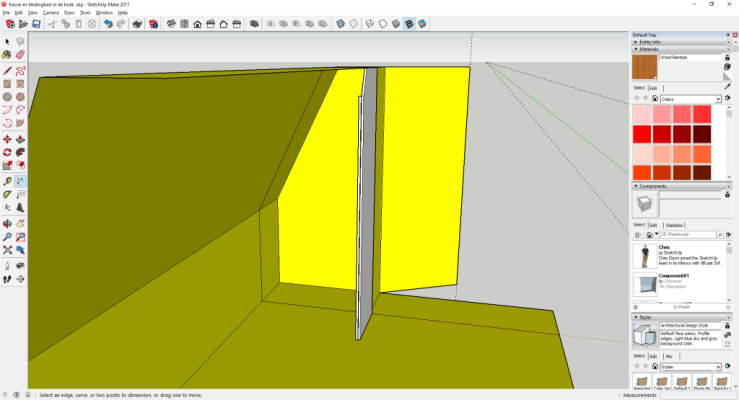Switch to Components Statistics tab

(x=674, y=225)
